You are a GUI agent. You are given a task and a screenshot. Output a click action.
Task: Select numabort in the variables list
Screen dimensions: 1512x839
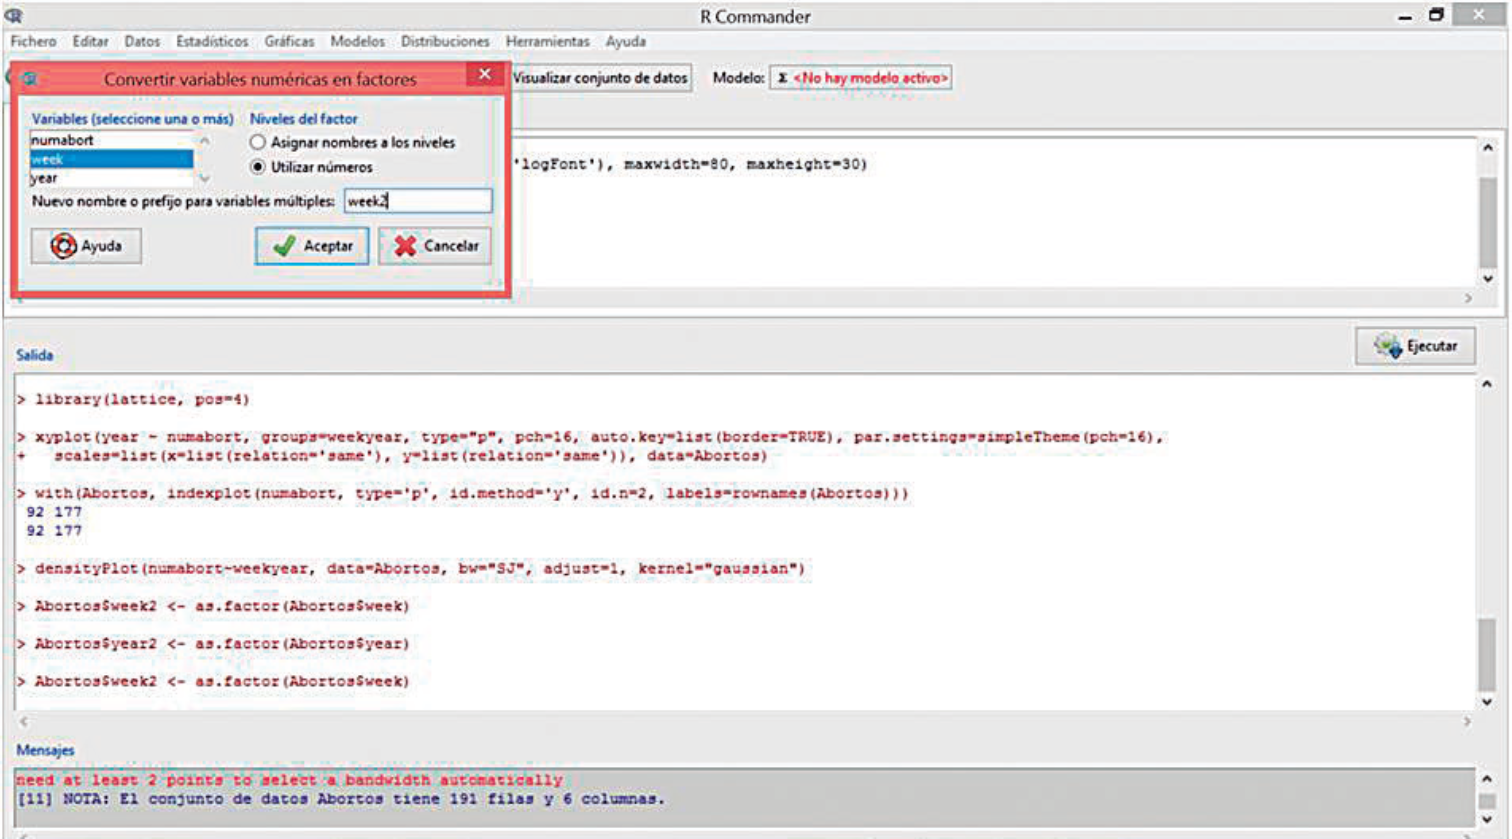111,141
